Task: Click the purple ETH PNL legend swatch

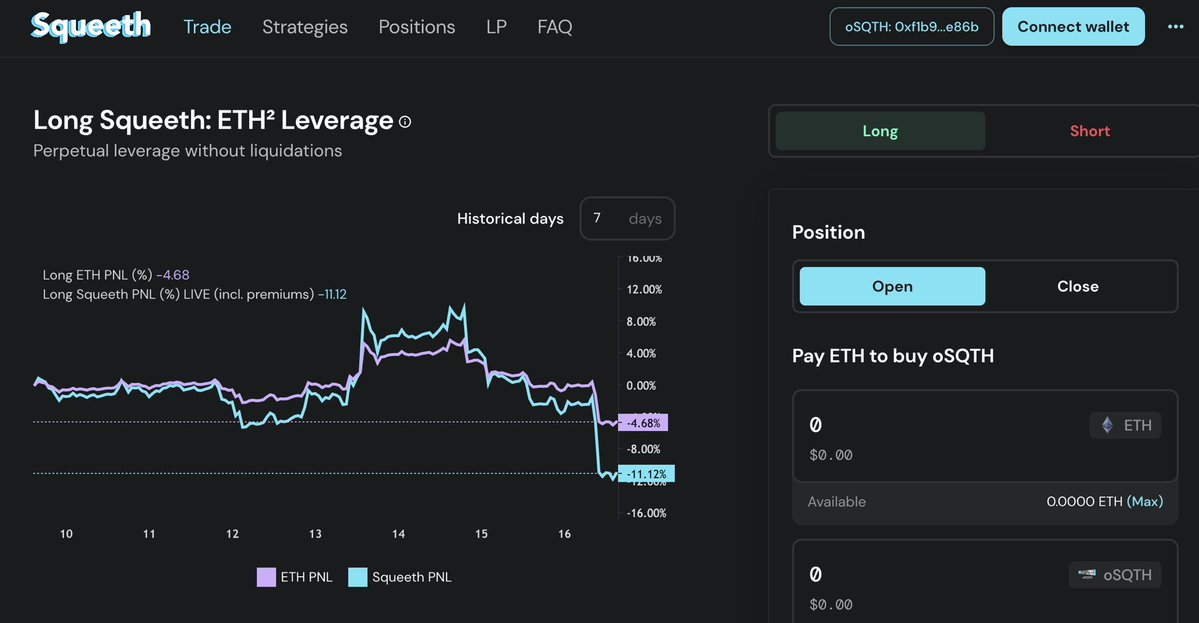Action: [266, 577]
